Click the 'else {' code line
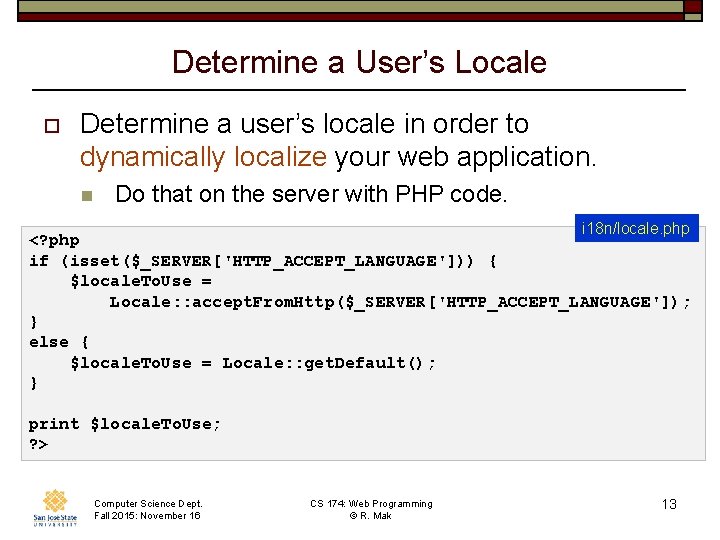 pos(59,343)
